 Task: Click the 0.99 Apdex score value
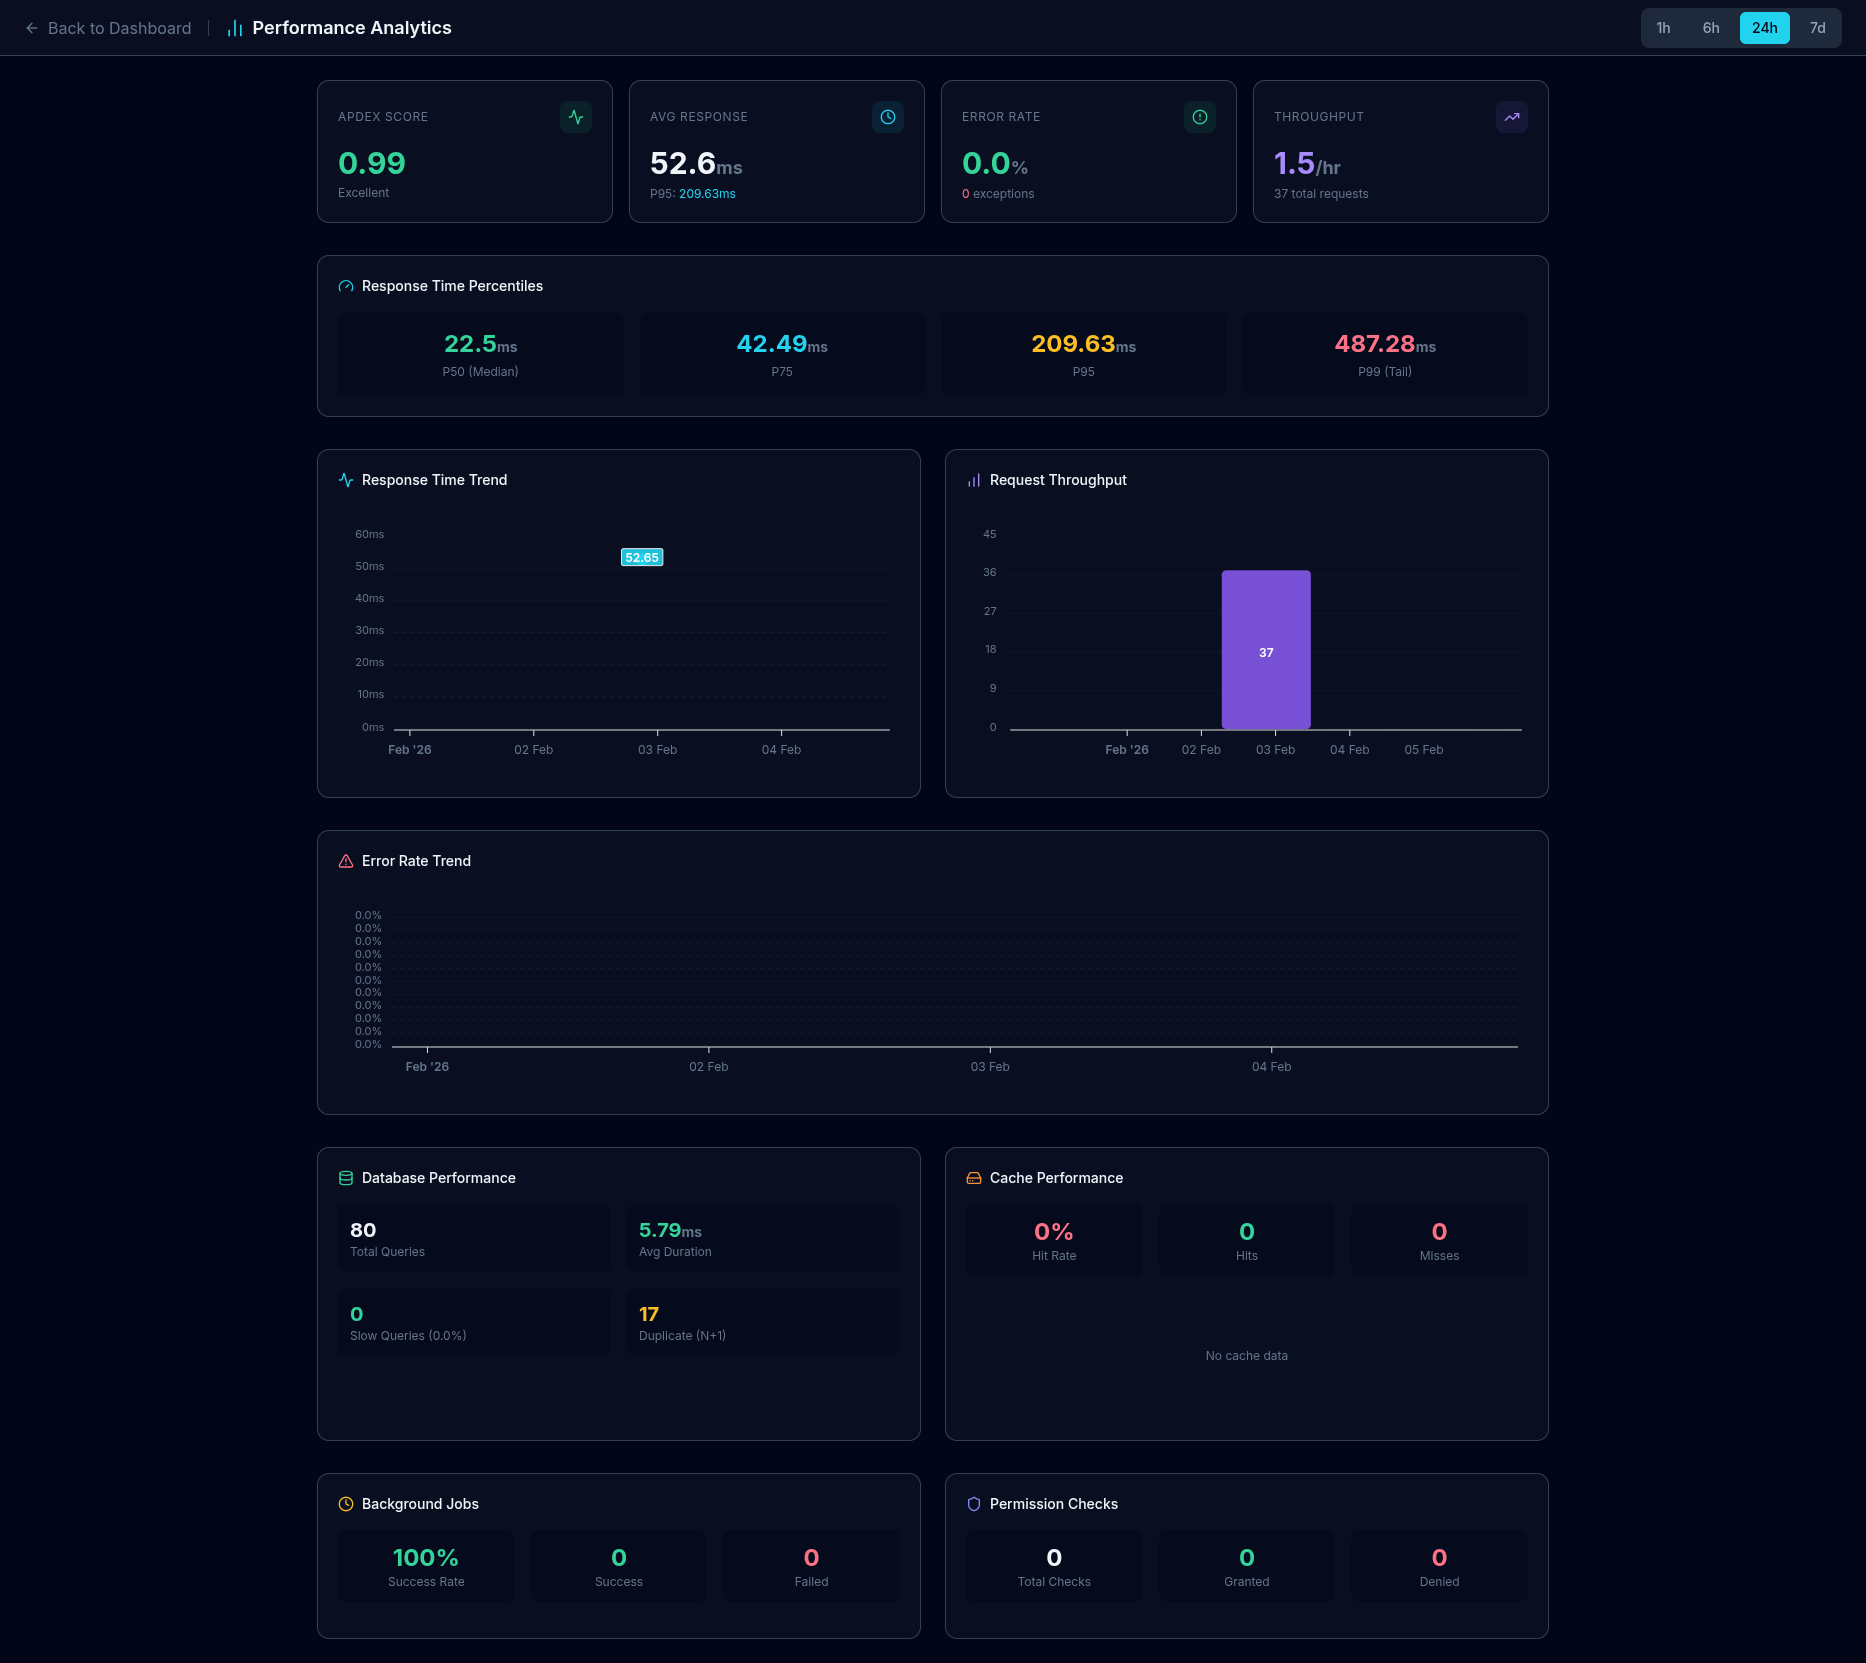pos(372,163)
